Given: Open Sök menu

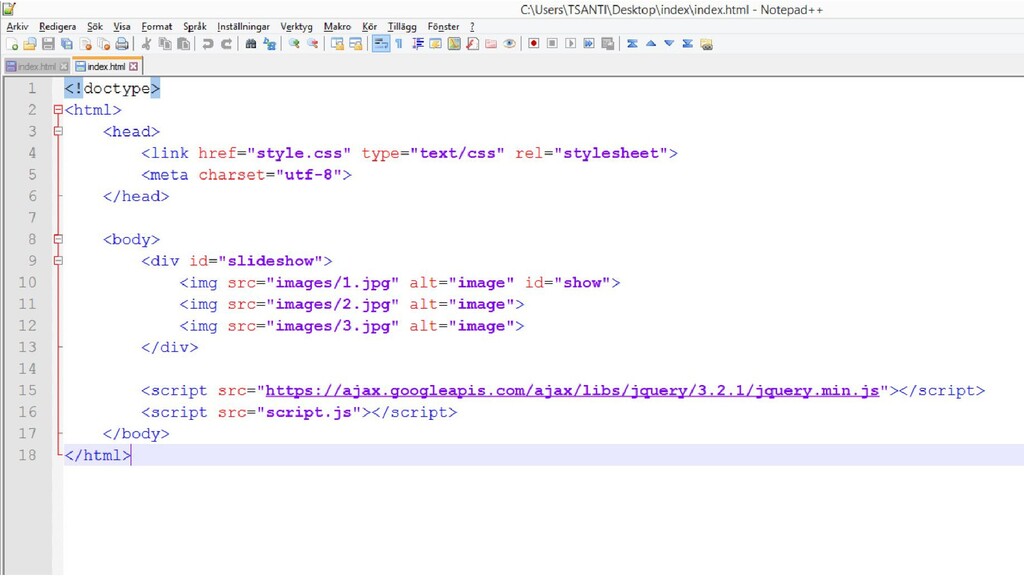Looking at the screenshot, I should (x=95, y=27).
